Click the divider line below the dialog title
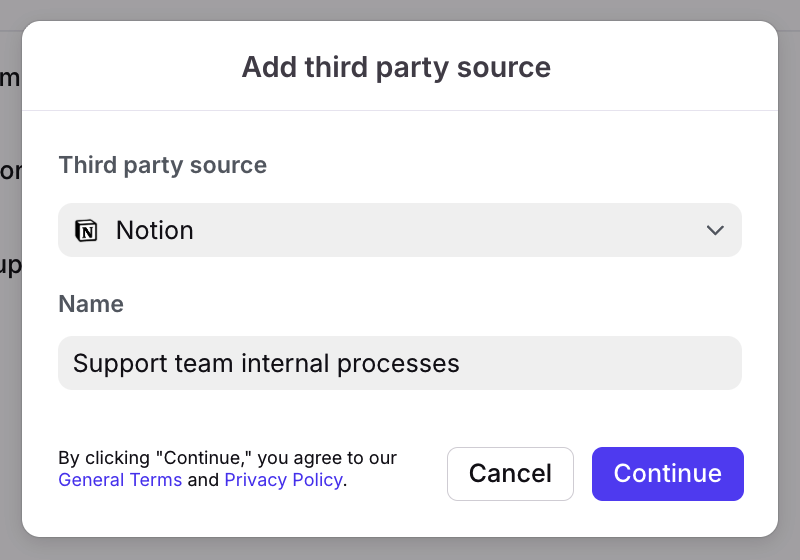This screenshot has height=560, width=800. [x=400, y=110]
